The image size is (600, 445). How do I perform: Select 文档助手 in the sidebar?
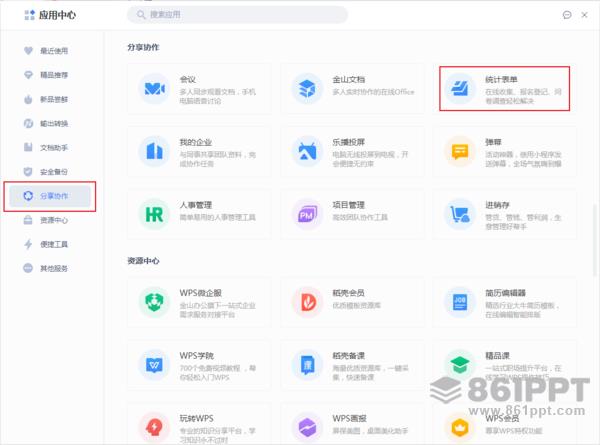click(50, 148)
